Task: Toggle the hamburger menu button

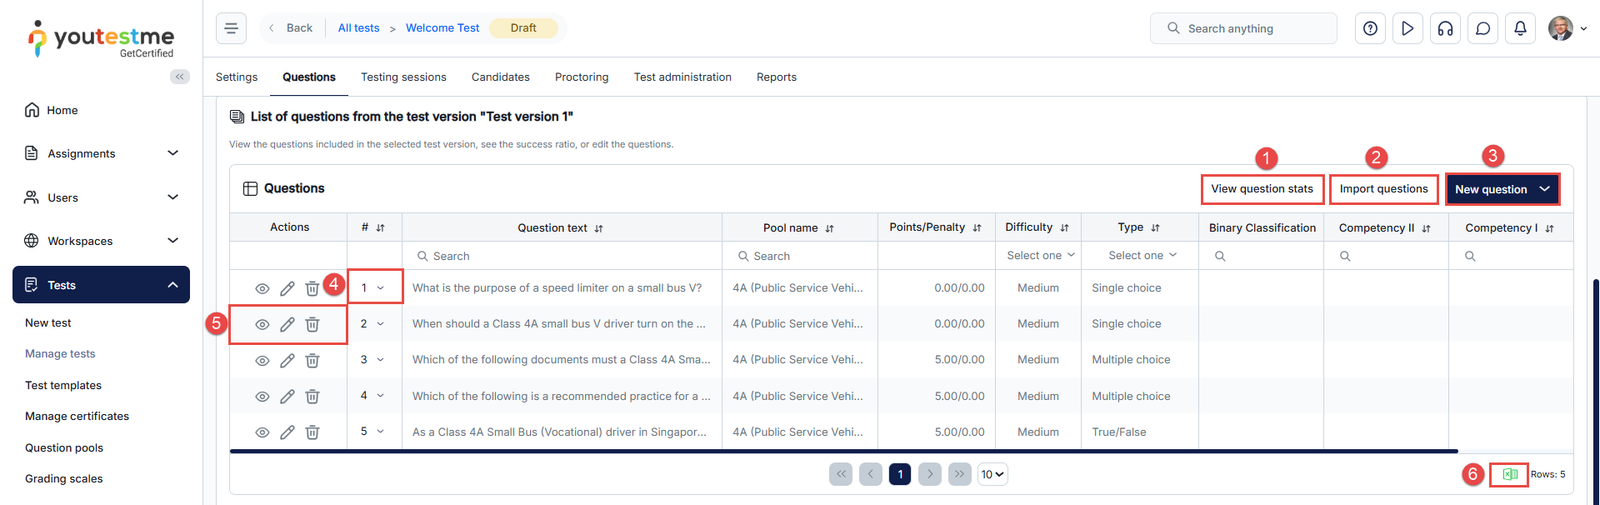Action: coord(231,28)
